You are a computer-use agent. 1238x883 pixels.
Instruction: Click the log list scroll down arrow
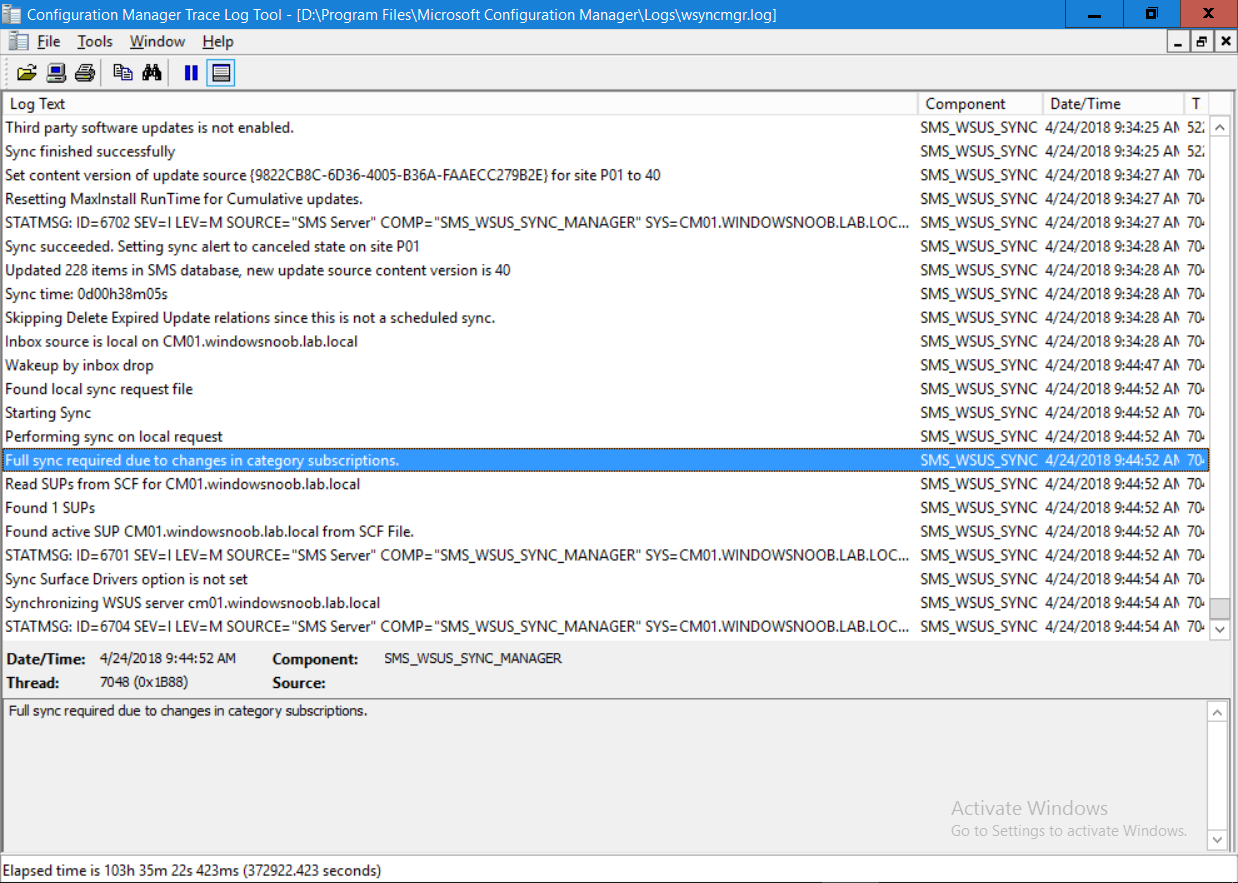pos(1220,629)
